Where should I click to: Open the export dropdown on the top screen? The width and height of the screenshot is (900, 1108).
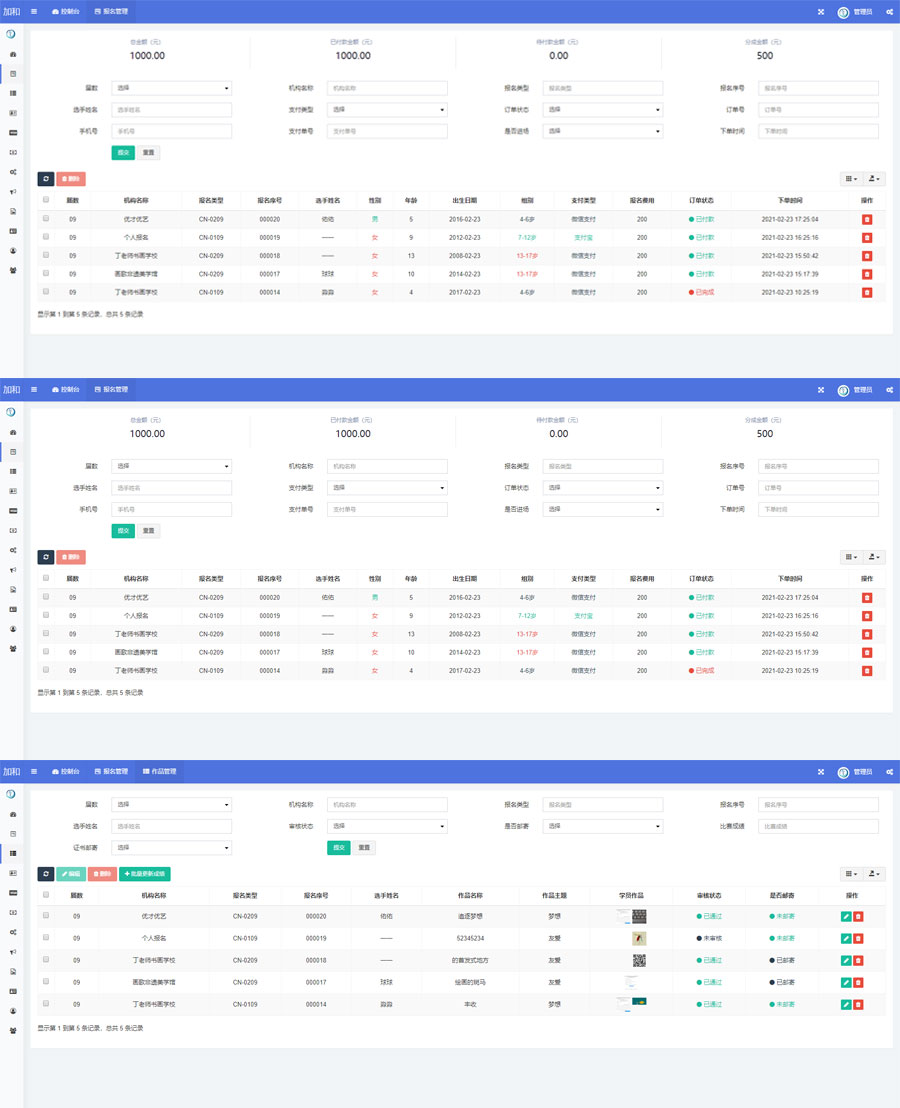click(874, 179)
